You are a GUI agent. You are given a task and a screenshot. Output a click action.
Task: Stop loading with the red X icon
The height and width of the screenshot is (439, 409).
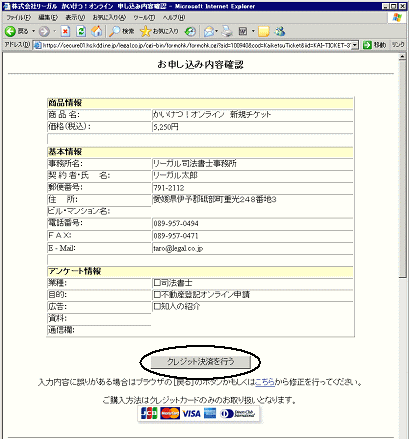[65, 31]
